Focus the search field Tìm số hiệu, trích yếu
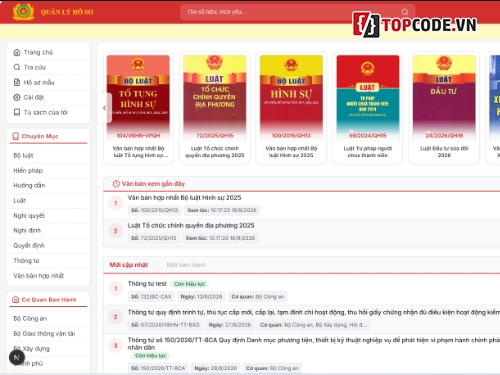500x375 pixels. pos(297,12)
